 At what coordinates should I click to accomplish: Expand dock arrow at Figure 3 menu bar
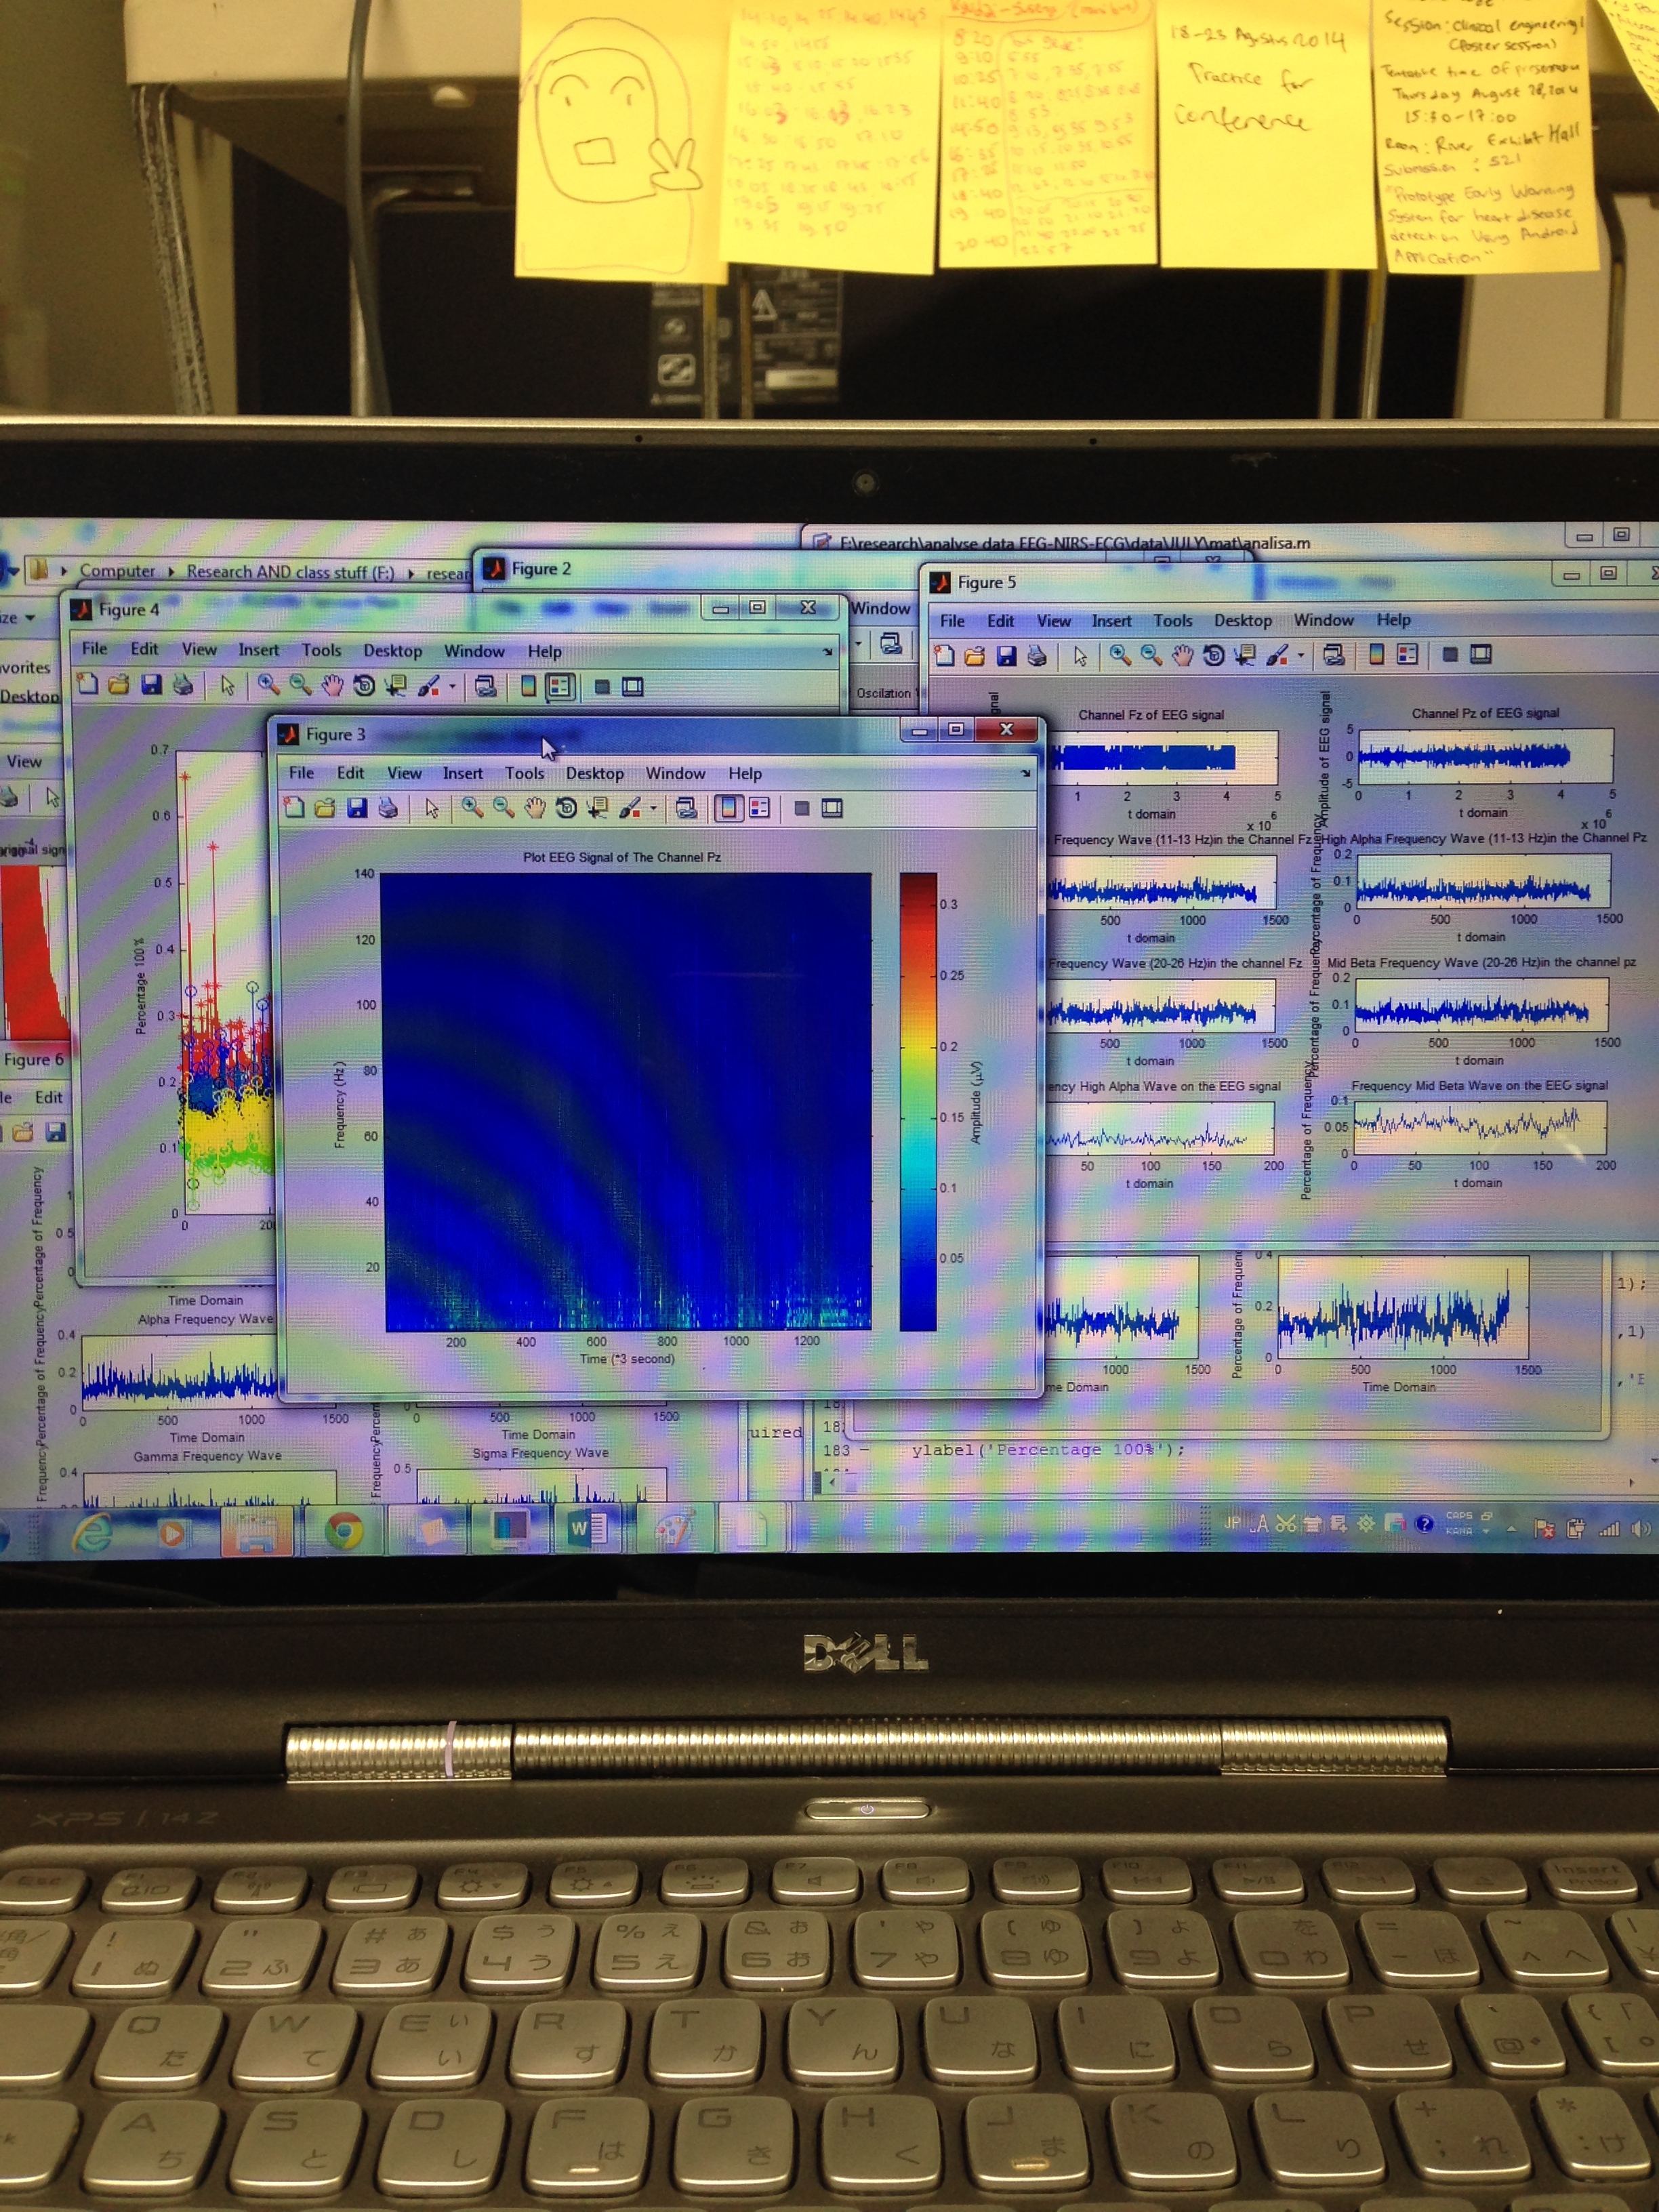pyautogui.click(x=1025, y=773)
